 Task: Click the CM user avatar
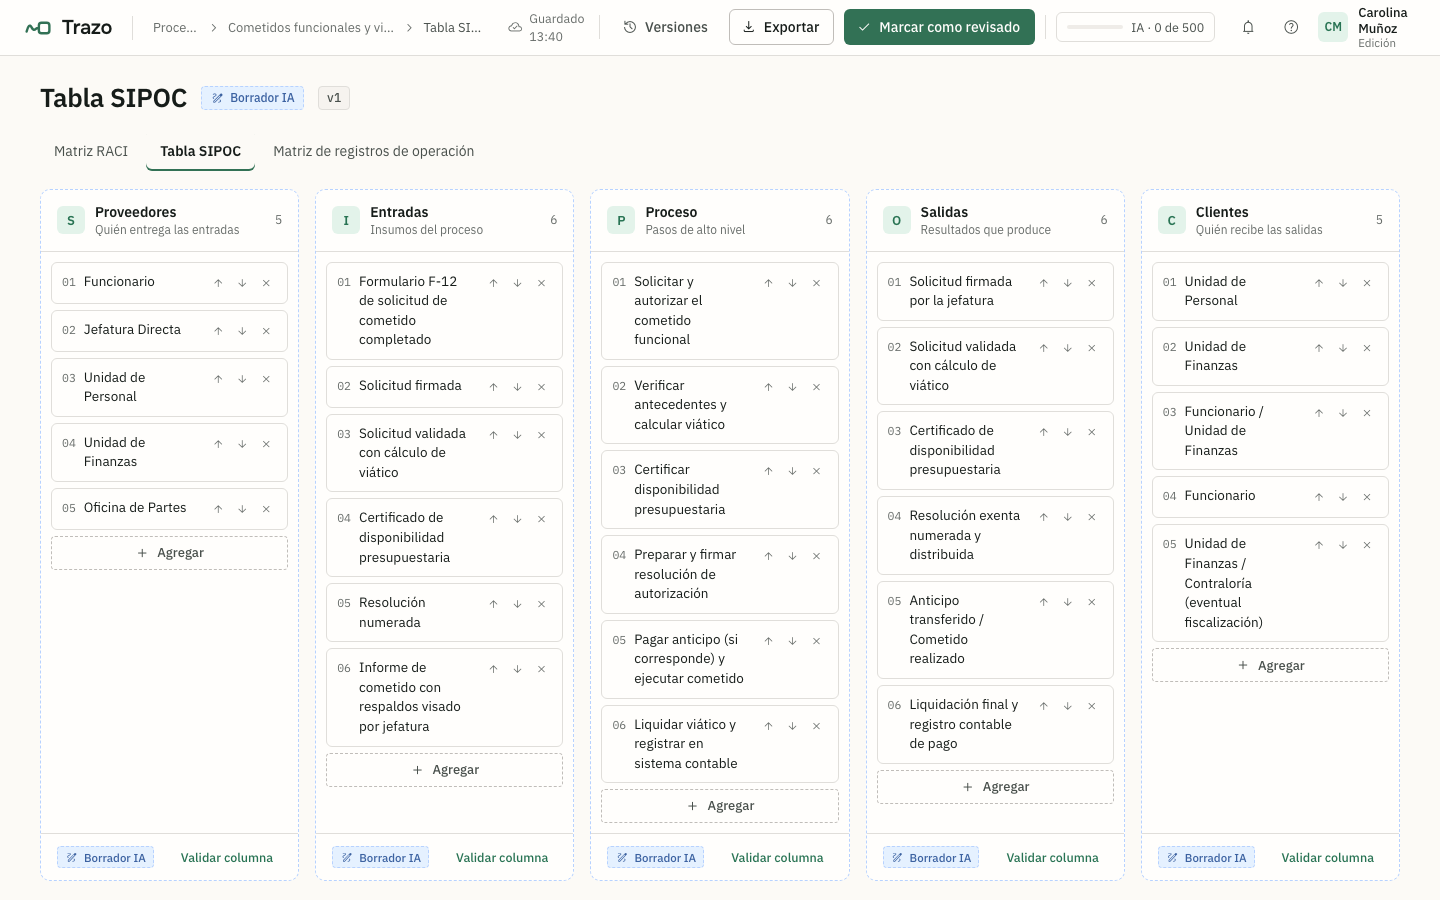(1333, 27)
